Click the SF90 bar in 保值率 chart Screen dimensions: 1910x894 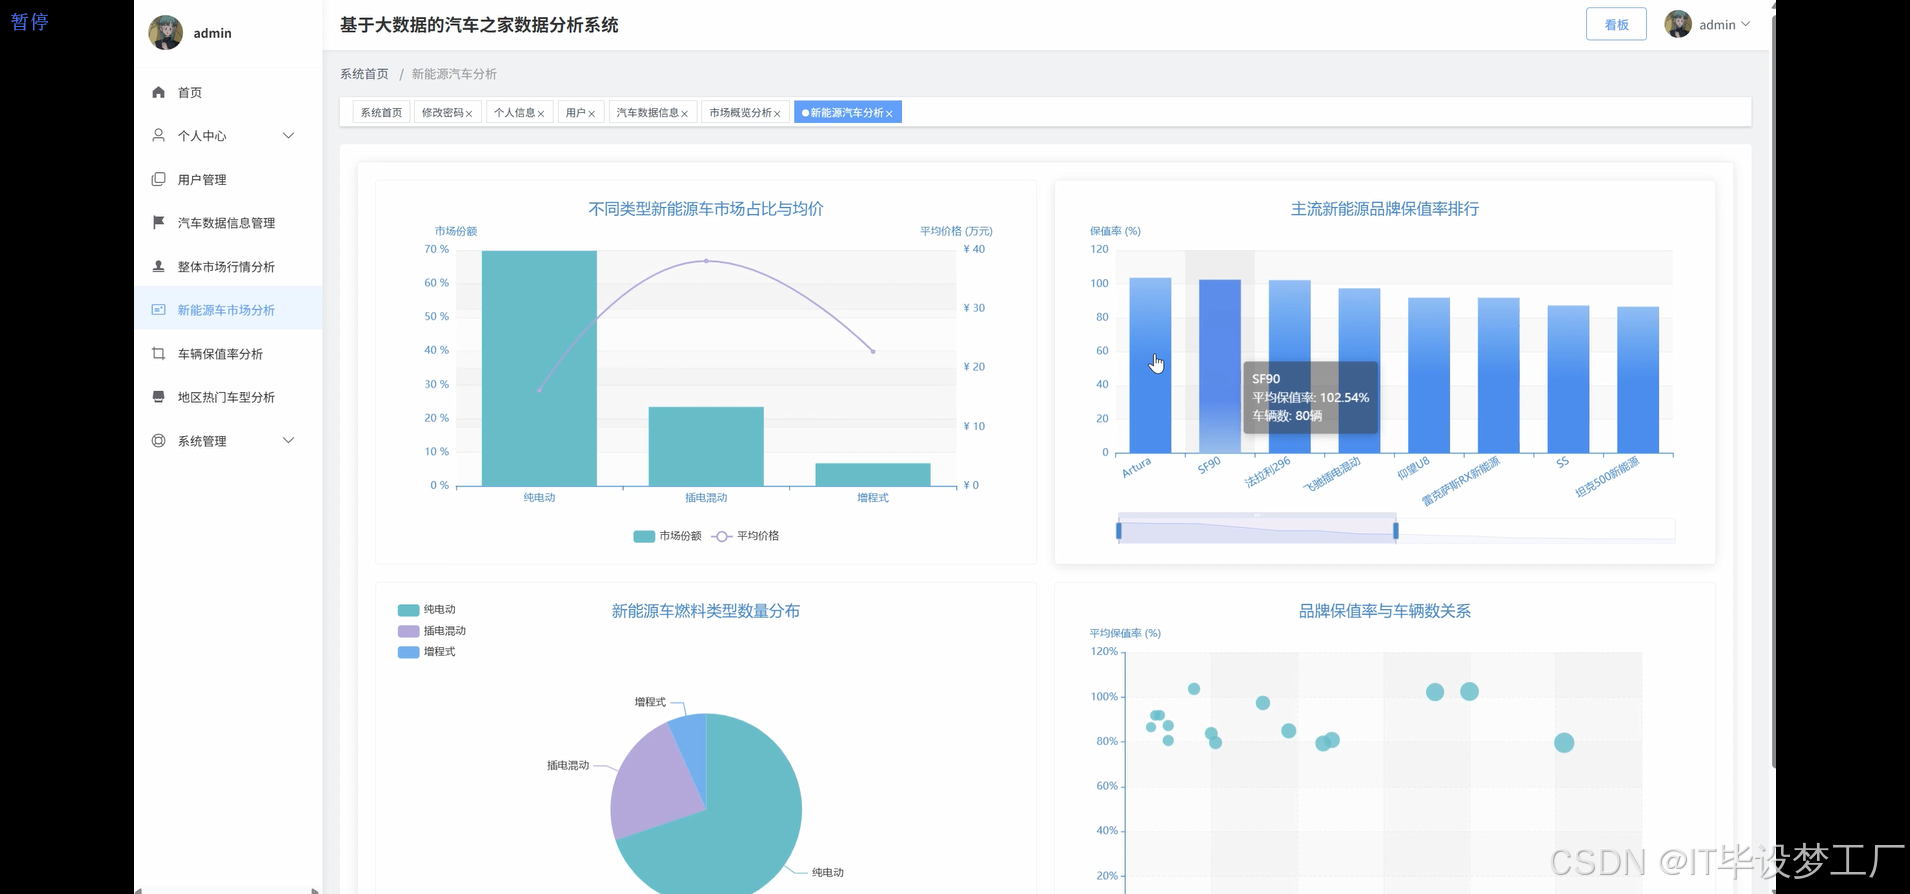[1220, 366]
